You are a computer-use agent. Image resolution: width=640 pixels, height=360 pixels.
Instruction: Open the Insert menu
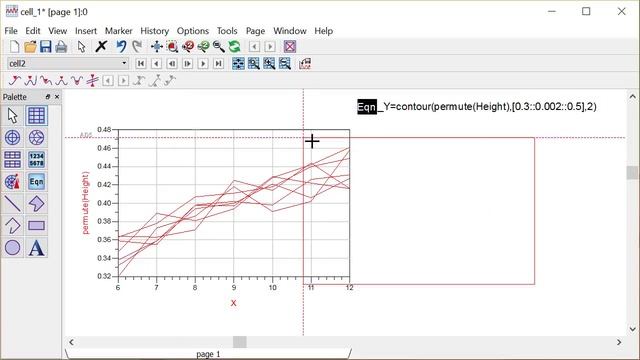(86, 31)
